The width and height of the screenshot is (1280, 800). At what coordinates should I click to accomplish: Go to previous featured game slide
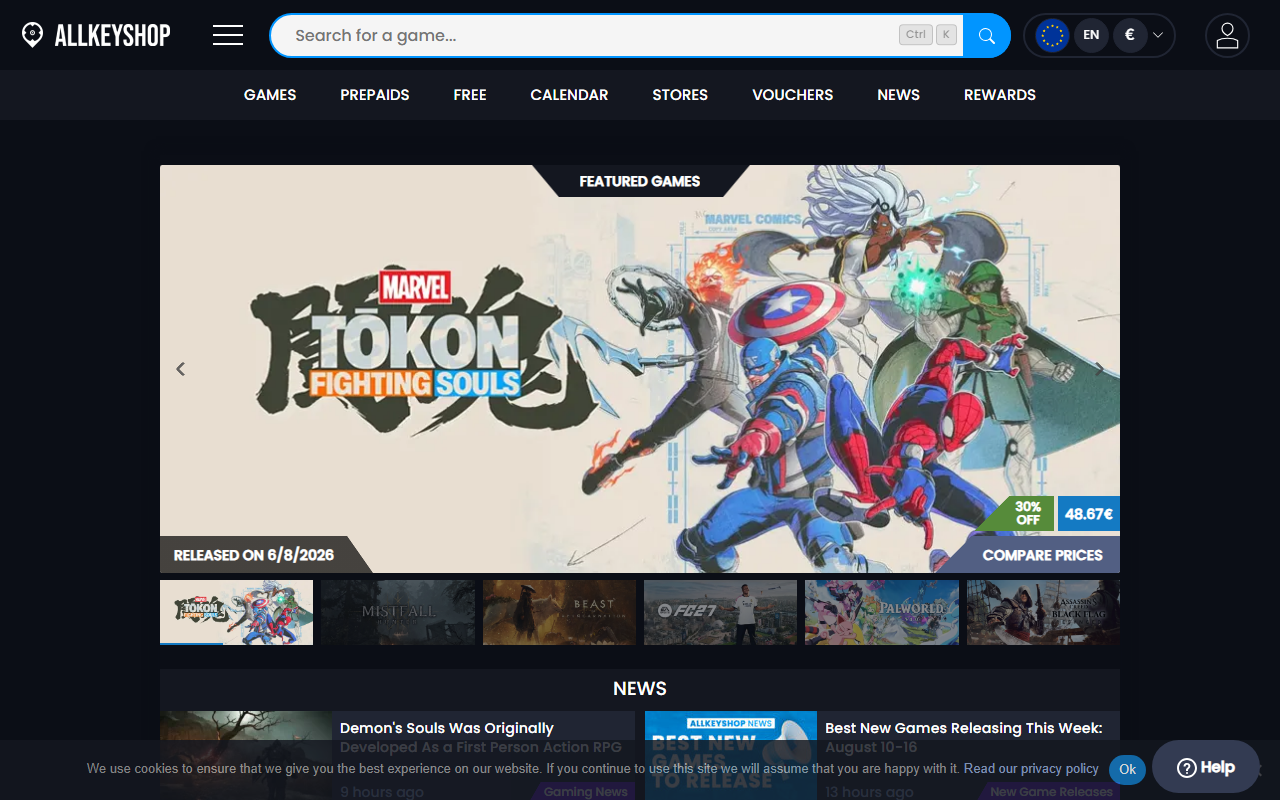[x=181, y=369]
